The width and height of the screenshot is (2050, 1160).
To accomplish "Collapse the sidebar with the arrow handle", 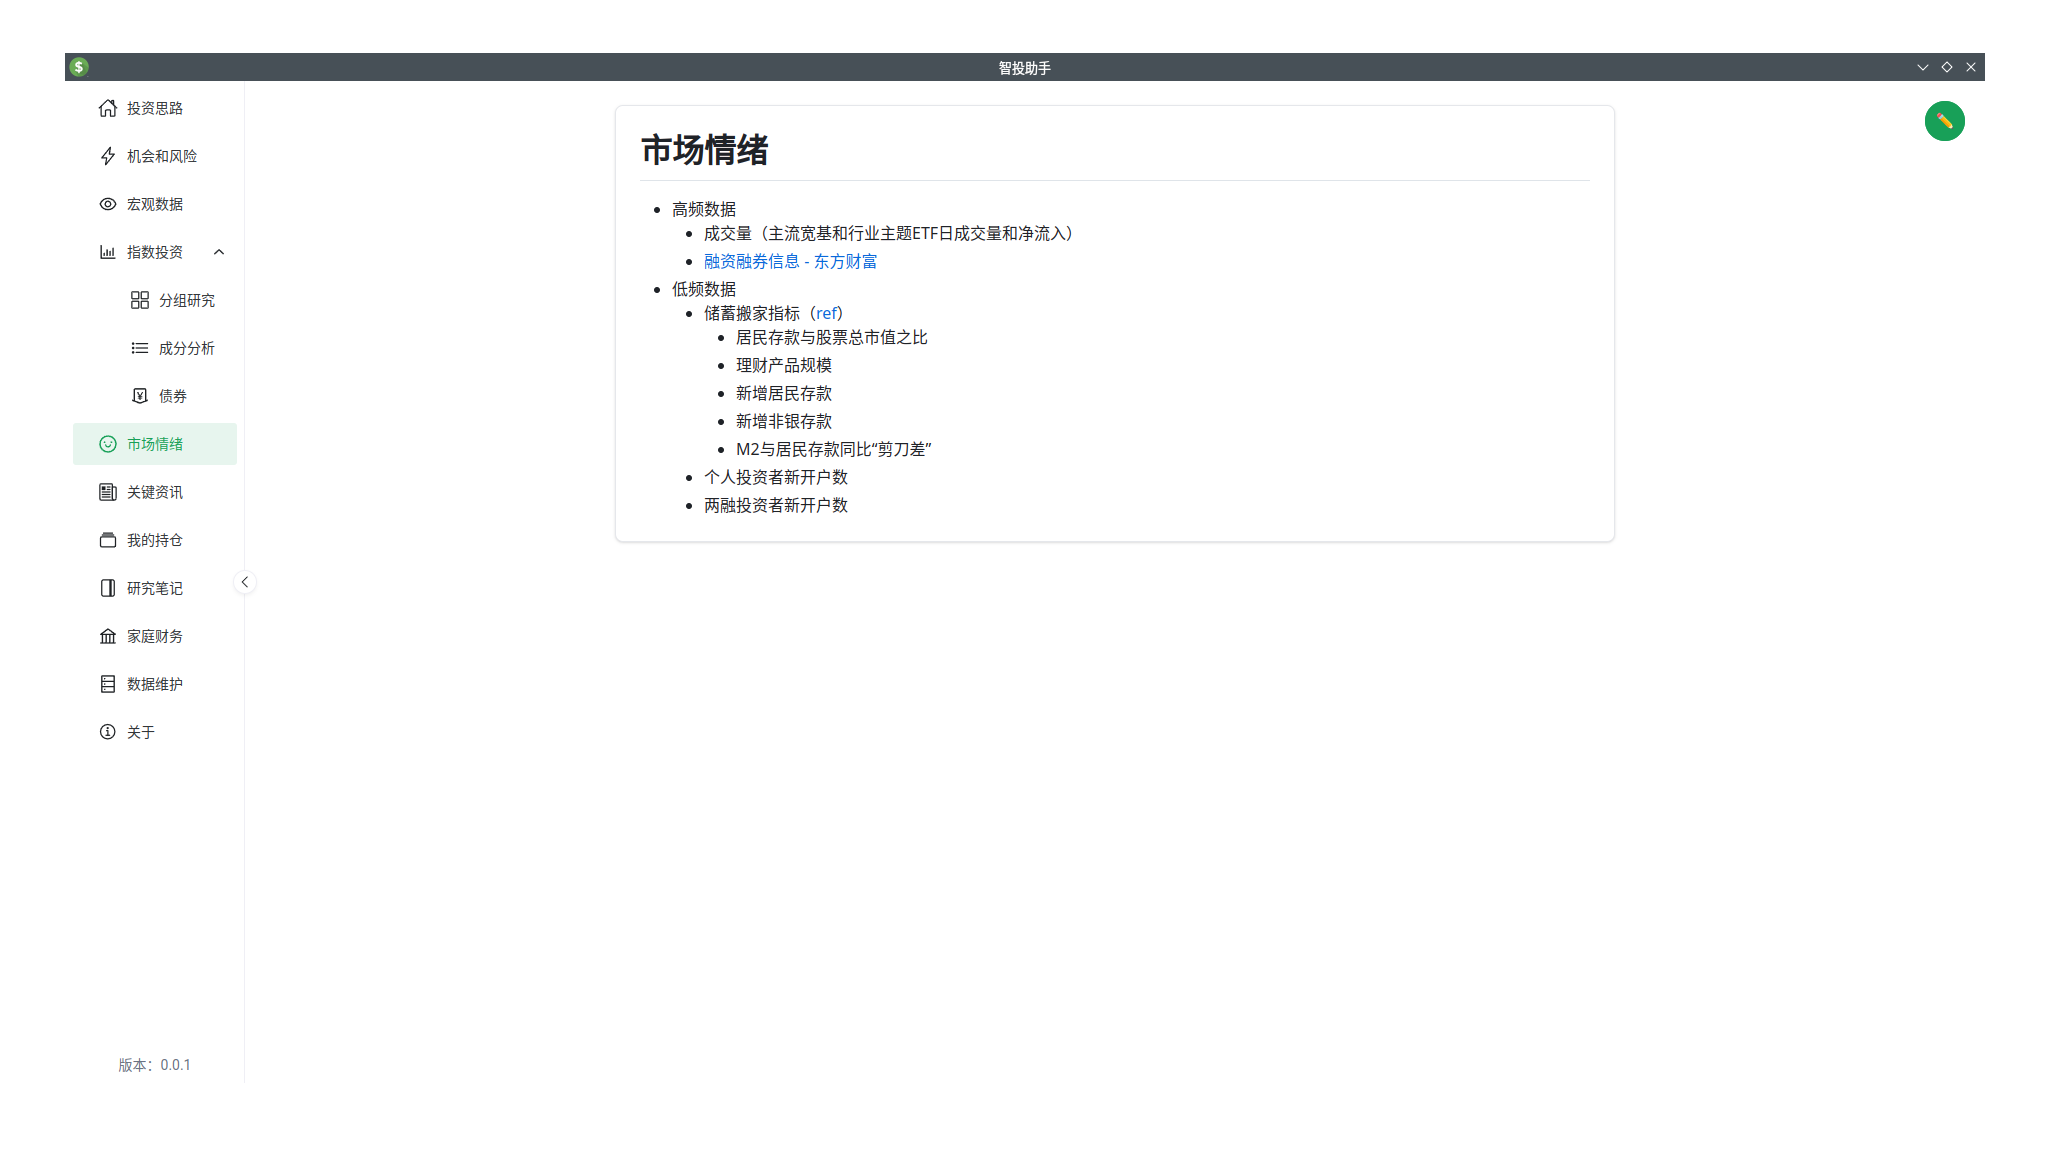I will coord(244,582).
